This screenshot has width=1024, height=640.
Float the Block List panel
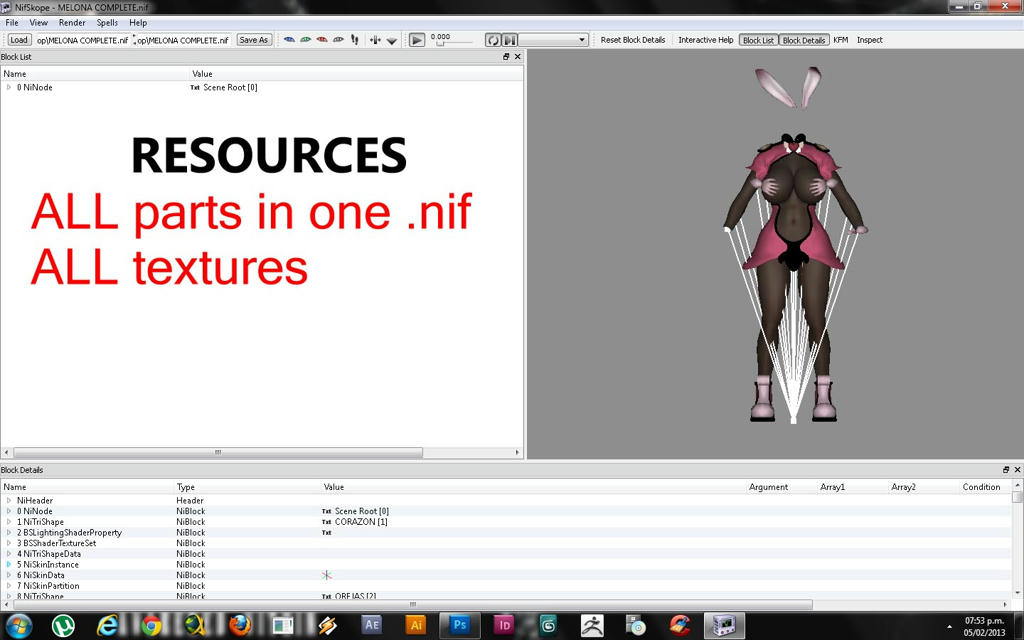click(x=506, y=57)
